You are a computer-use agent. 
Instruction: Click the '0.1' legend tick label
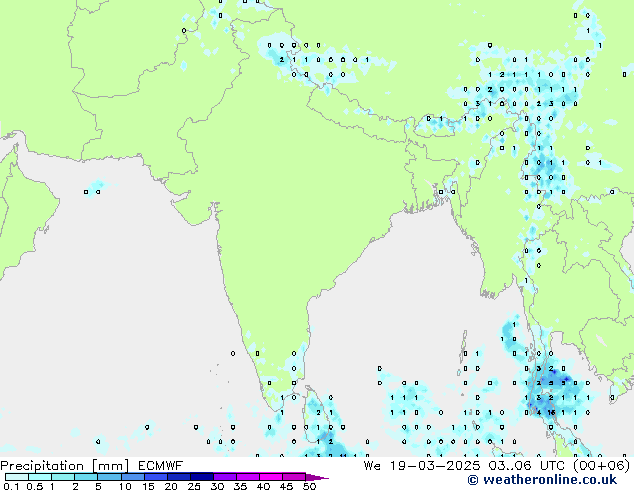[x=10, y=486]
